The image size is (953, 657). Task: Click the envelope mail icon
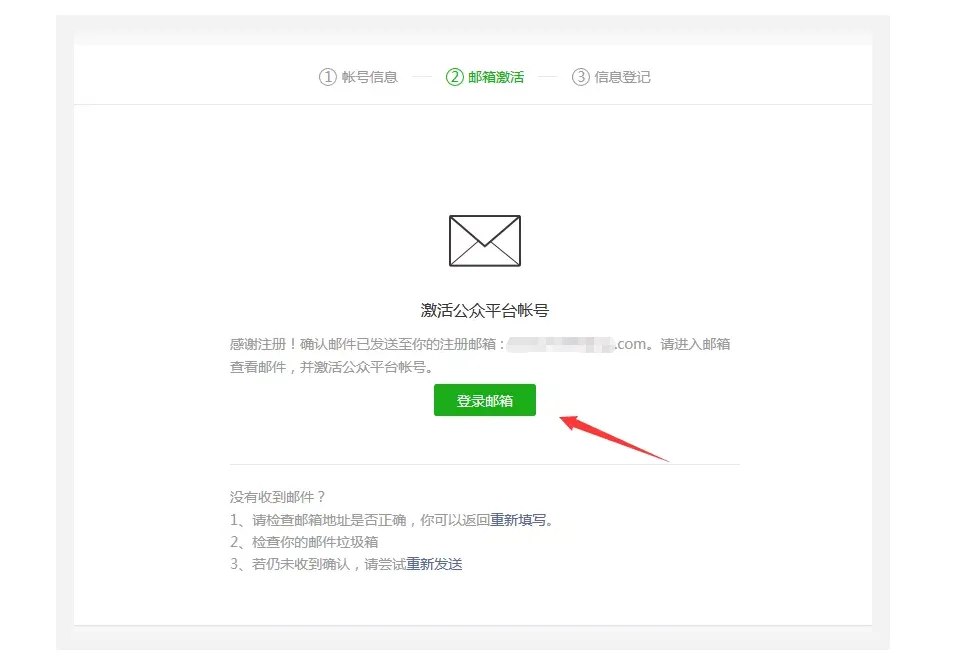point(484,241)
